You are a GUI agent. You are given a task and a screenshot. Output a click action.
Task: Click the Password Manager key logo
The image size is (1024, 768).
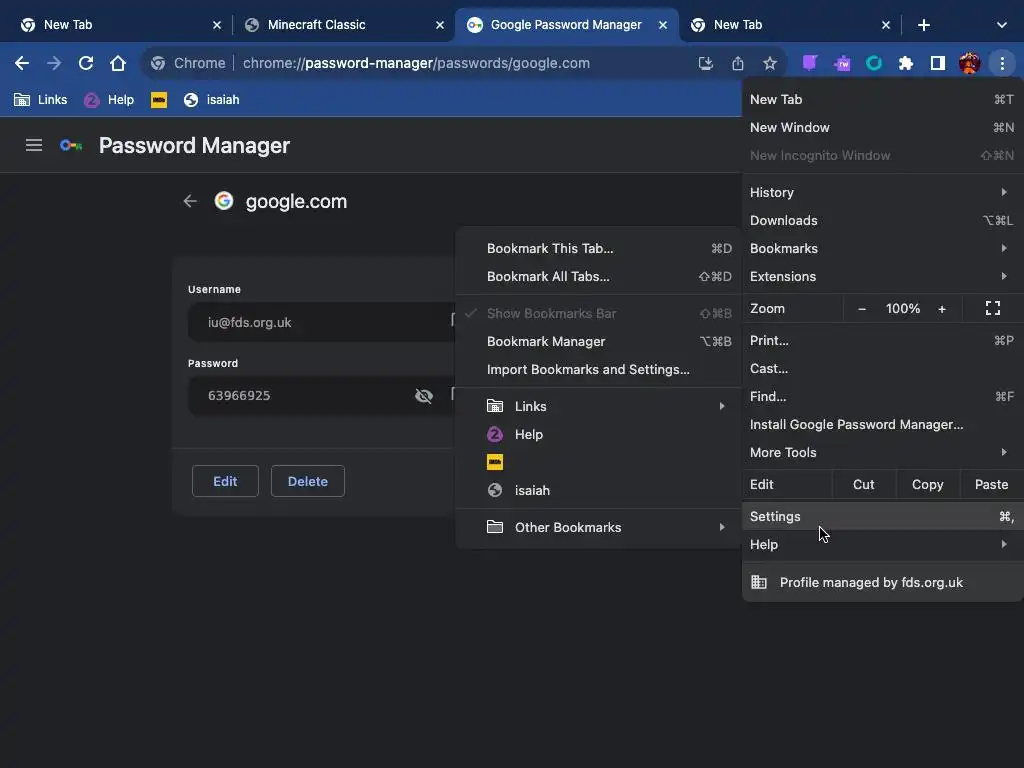(71, 145)
